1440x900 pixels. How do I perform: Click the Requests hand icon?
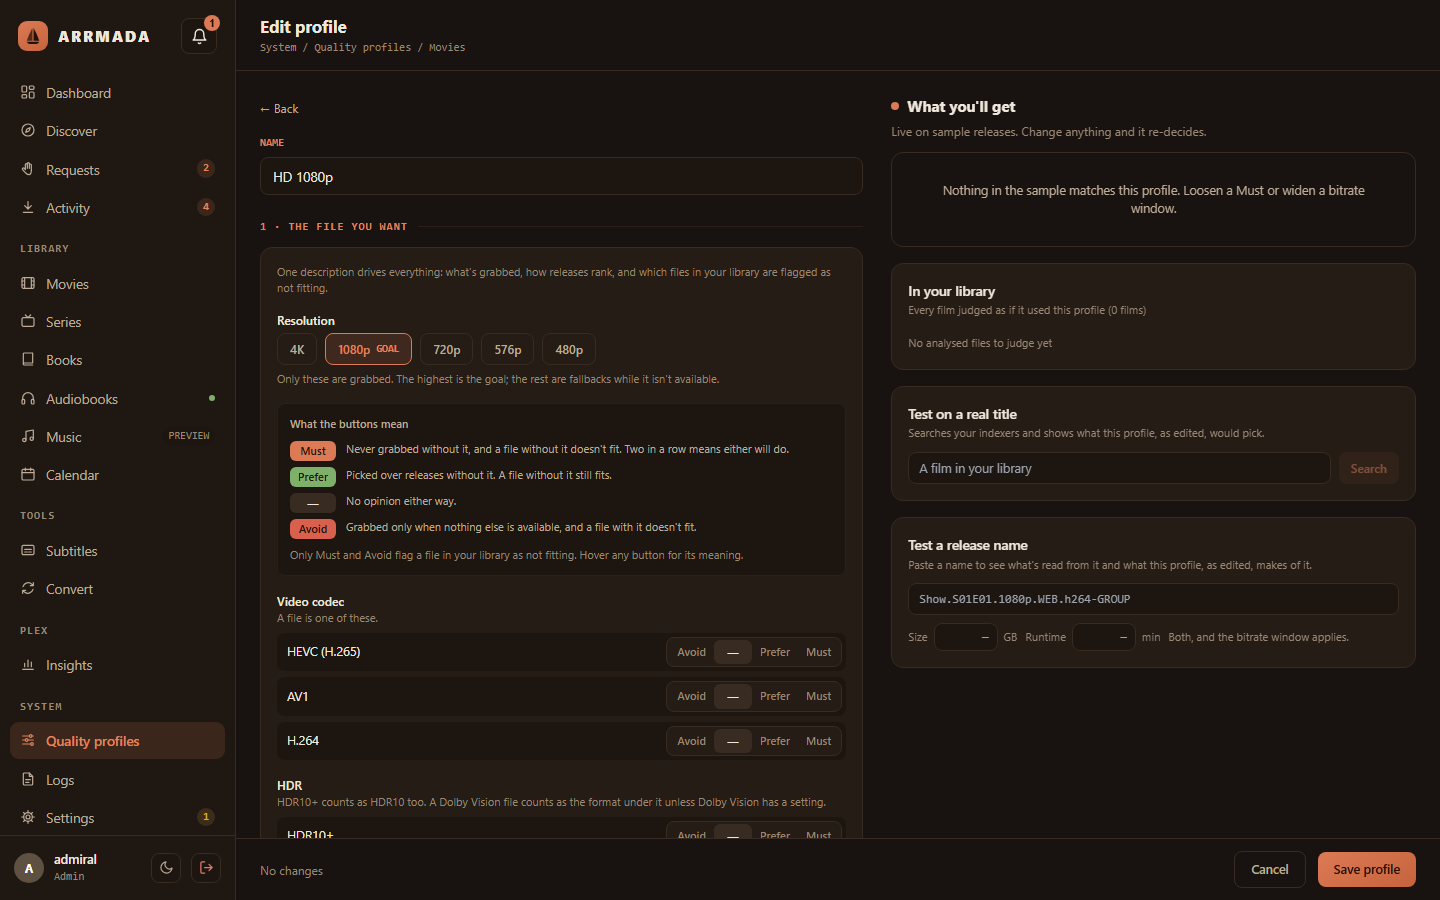pyautogui.click(x=28, y=169)
